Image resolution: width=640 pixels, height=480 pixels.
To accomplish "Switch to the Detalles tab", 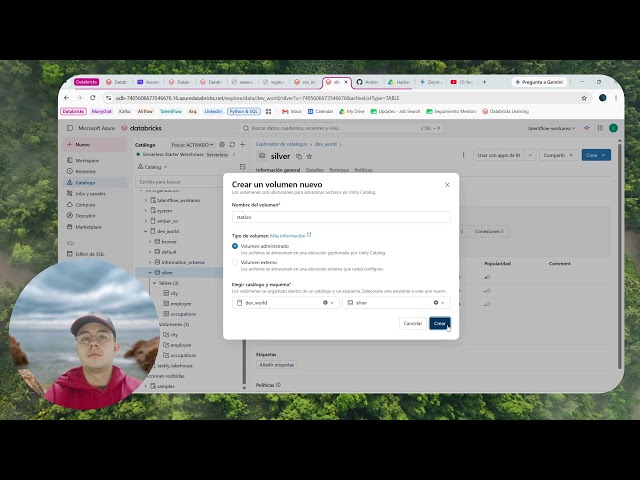I will (x=314, y=170).
